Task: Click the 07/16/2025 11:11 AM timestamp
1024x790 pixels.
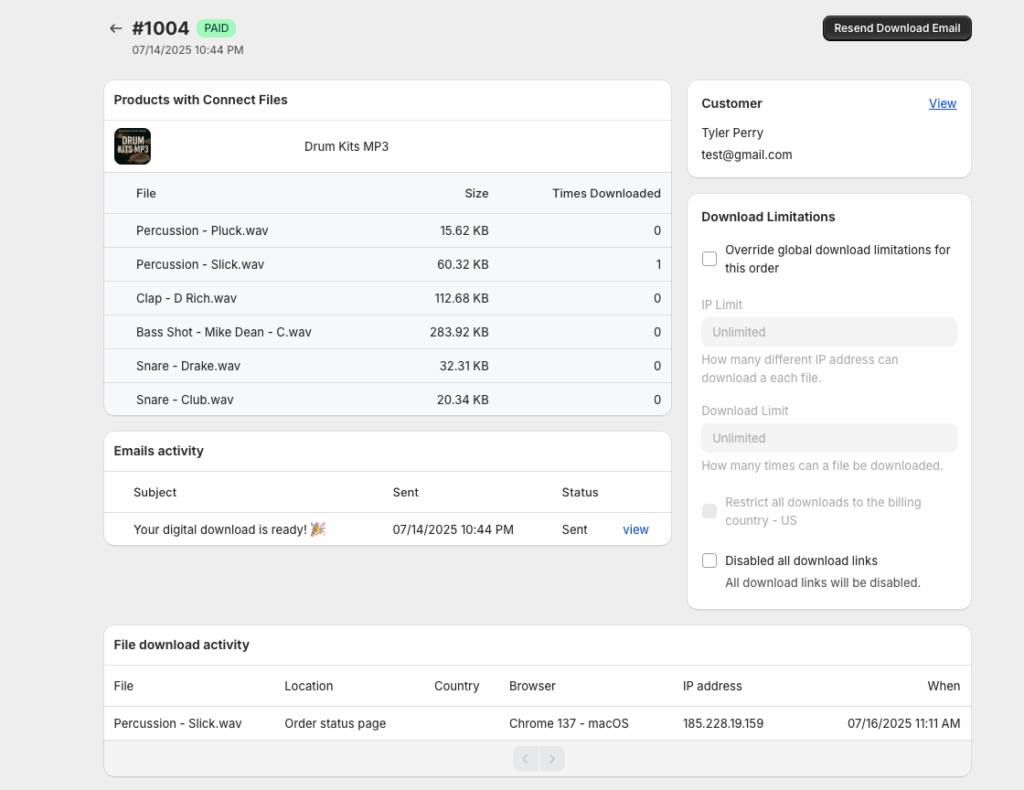Action: pyautogui.click(x=903, y=723)
